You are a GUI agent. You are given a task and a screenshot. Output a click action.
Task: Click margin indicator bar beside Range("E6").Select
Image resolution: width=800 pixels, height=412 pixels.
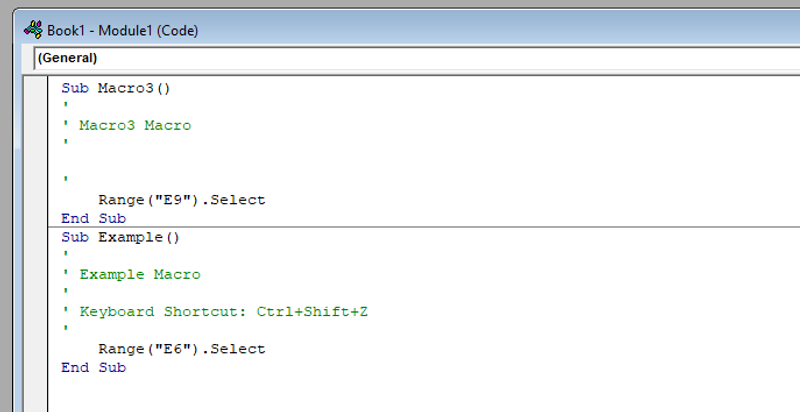36,349
